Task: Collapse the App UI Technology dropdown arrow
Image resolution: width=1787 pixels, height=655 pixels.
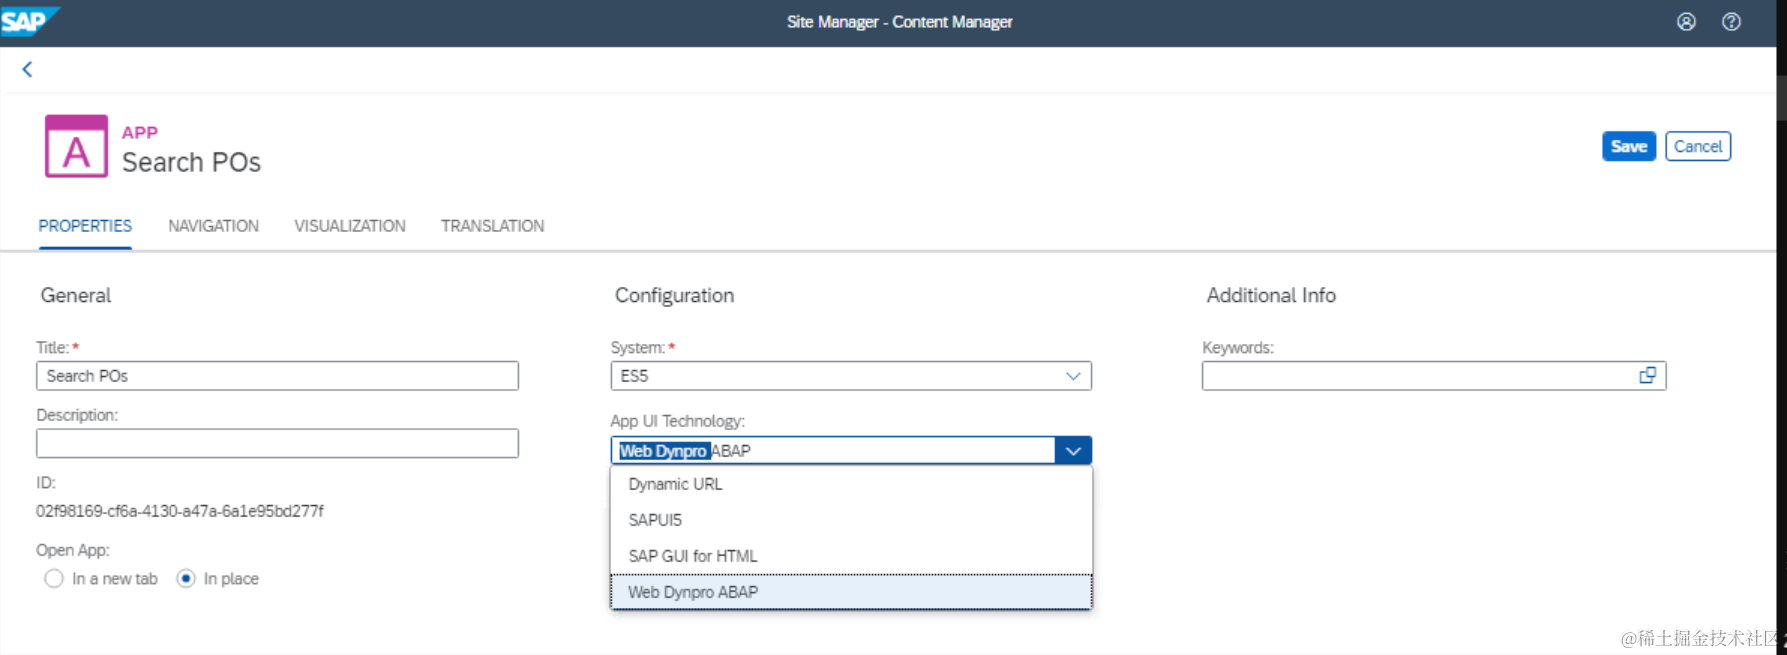Action: pos(1073,451)
